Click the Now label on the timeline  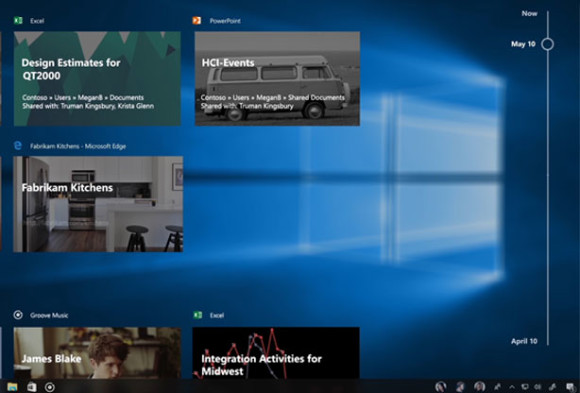529,13
